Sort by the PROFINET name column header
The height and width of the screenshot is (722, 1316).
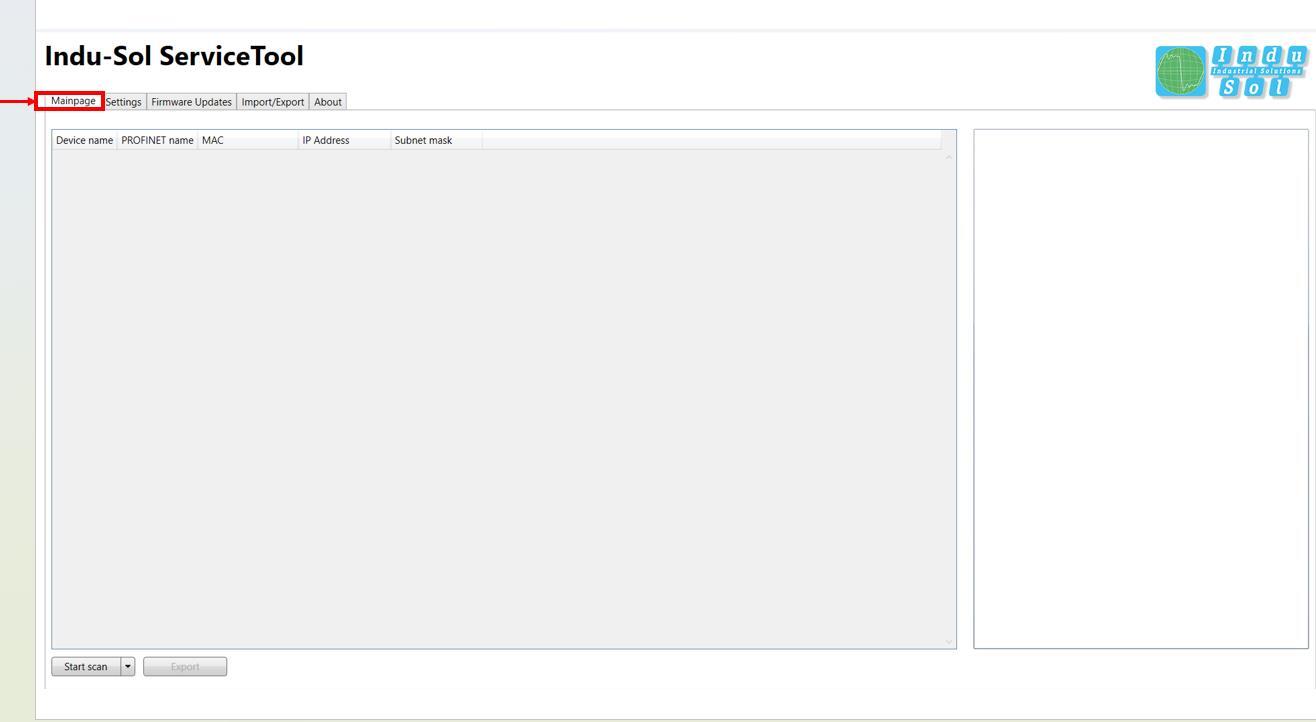[x=157, y=140]
